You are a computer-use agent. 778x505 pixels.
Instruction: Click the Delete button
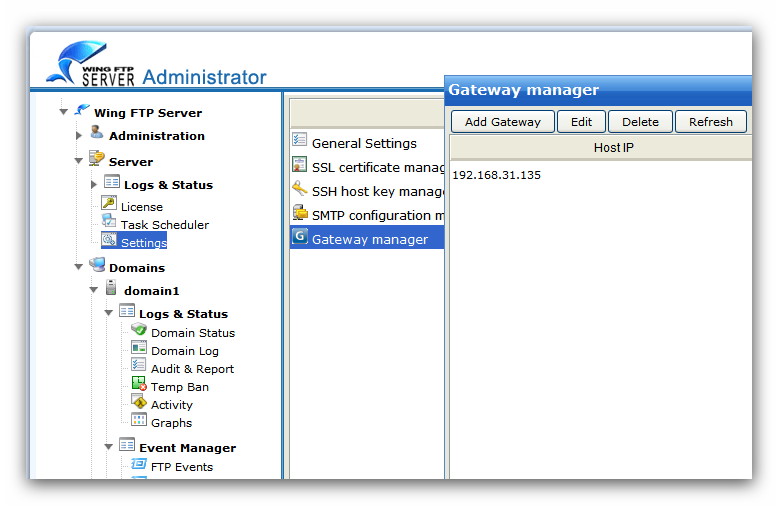640,122
